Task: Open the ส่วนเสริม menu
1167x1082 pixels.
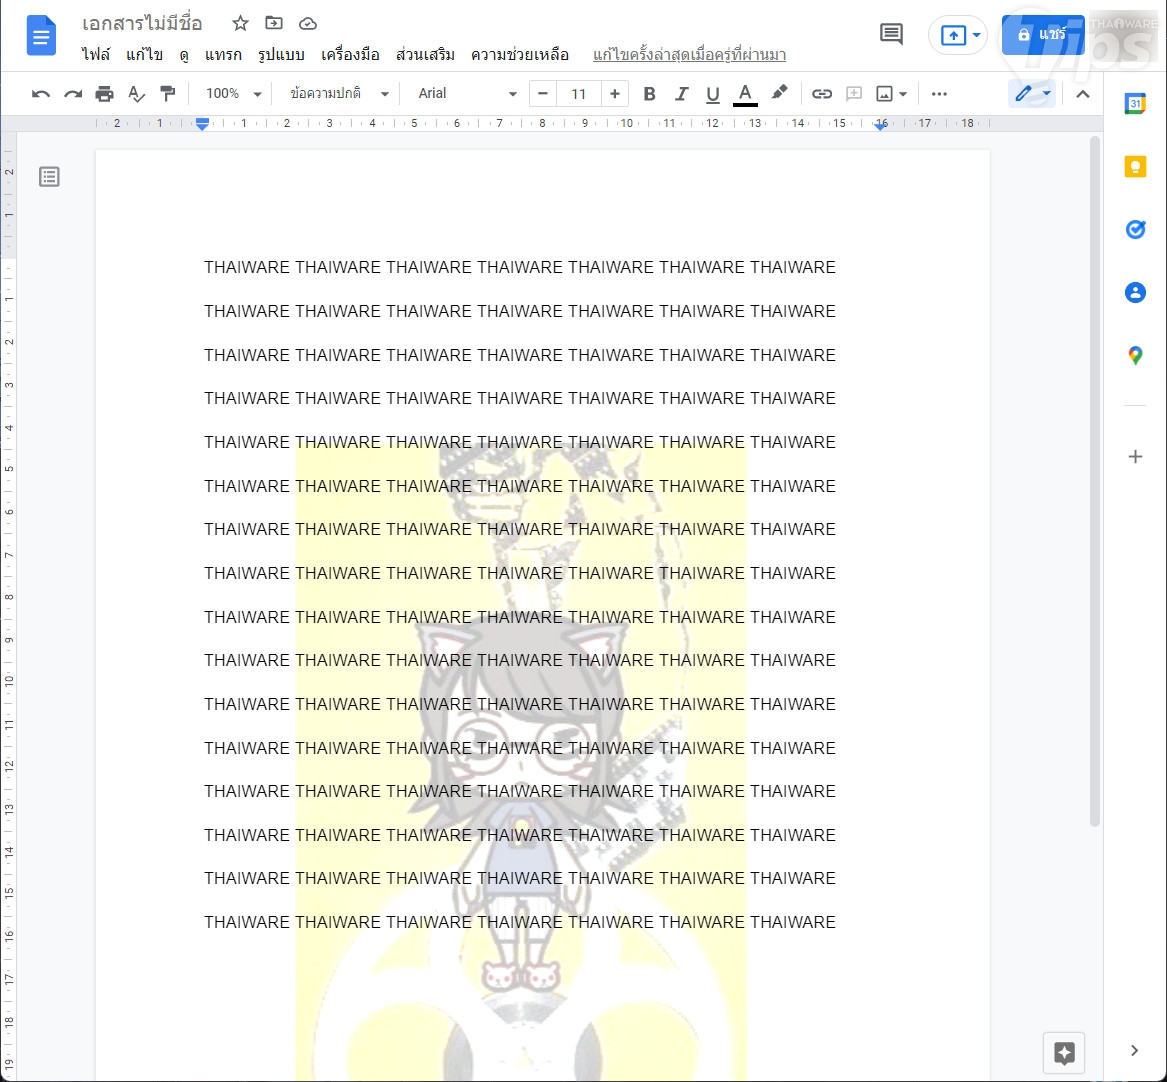Action: [425, 54]
